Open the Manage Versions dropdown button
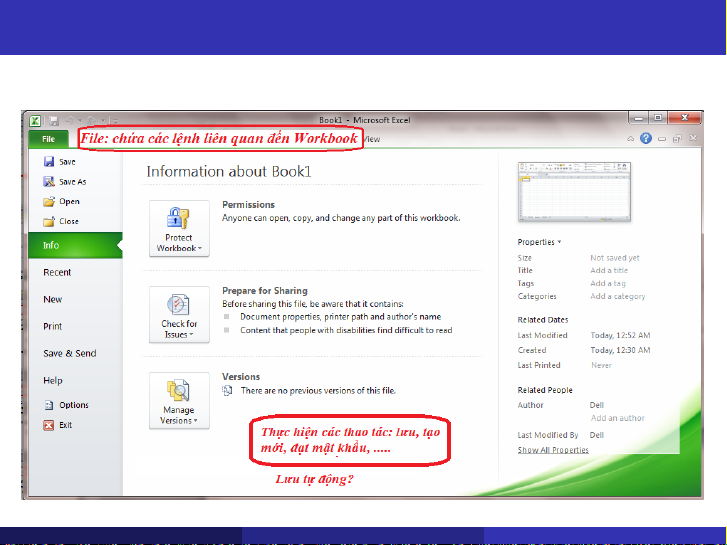Image resolution: width=727 pixels, height=545 pixels. [x=179, y=400]
